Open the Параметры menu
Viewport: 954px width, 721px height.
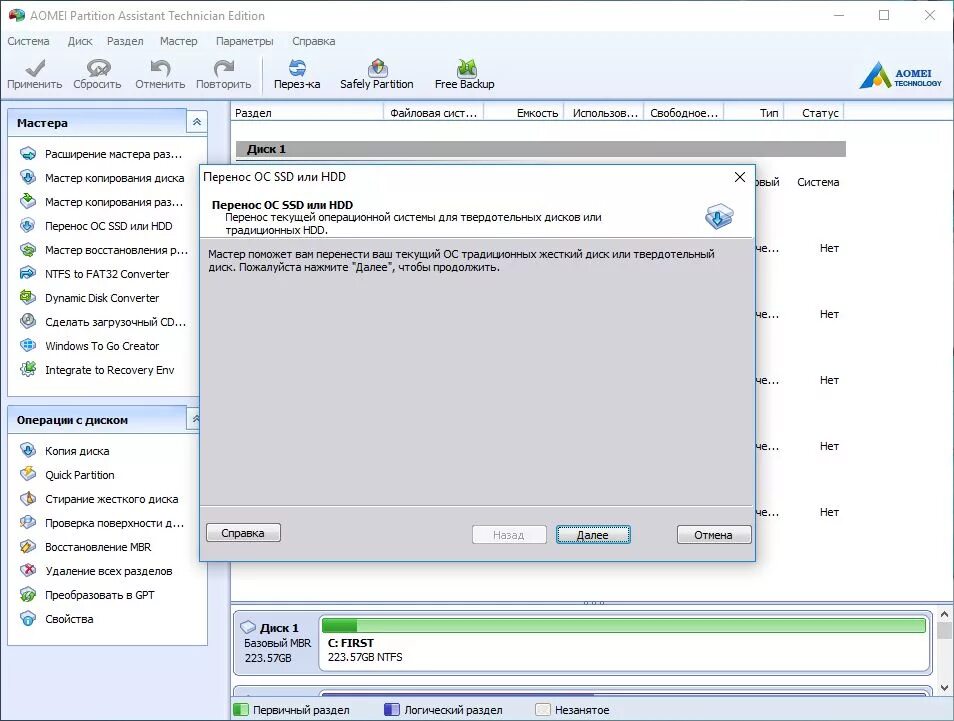click(x=245, y=41)
